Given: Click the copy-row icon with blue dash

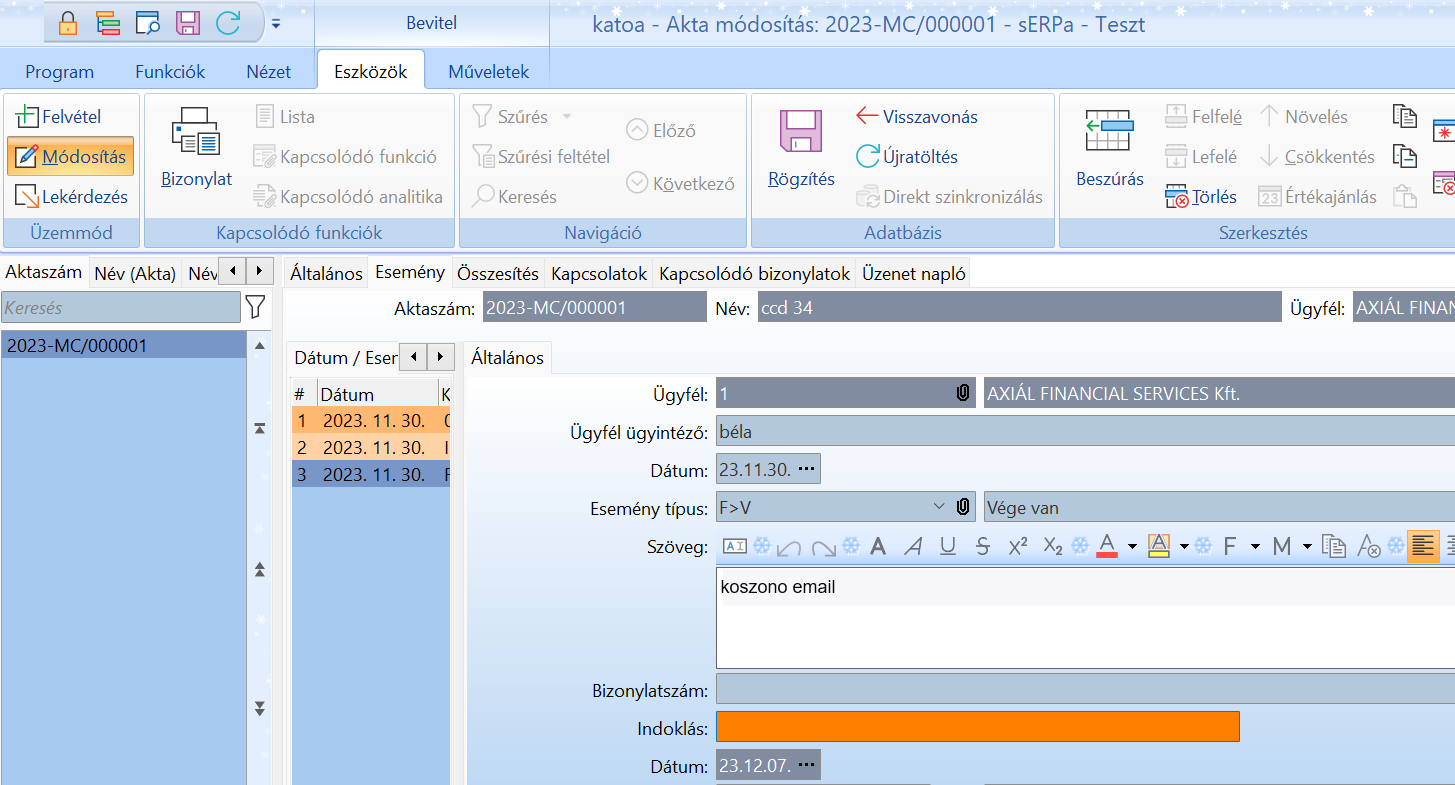Looking at the screenshot, I should click(x=1405, y=156).
